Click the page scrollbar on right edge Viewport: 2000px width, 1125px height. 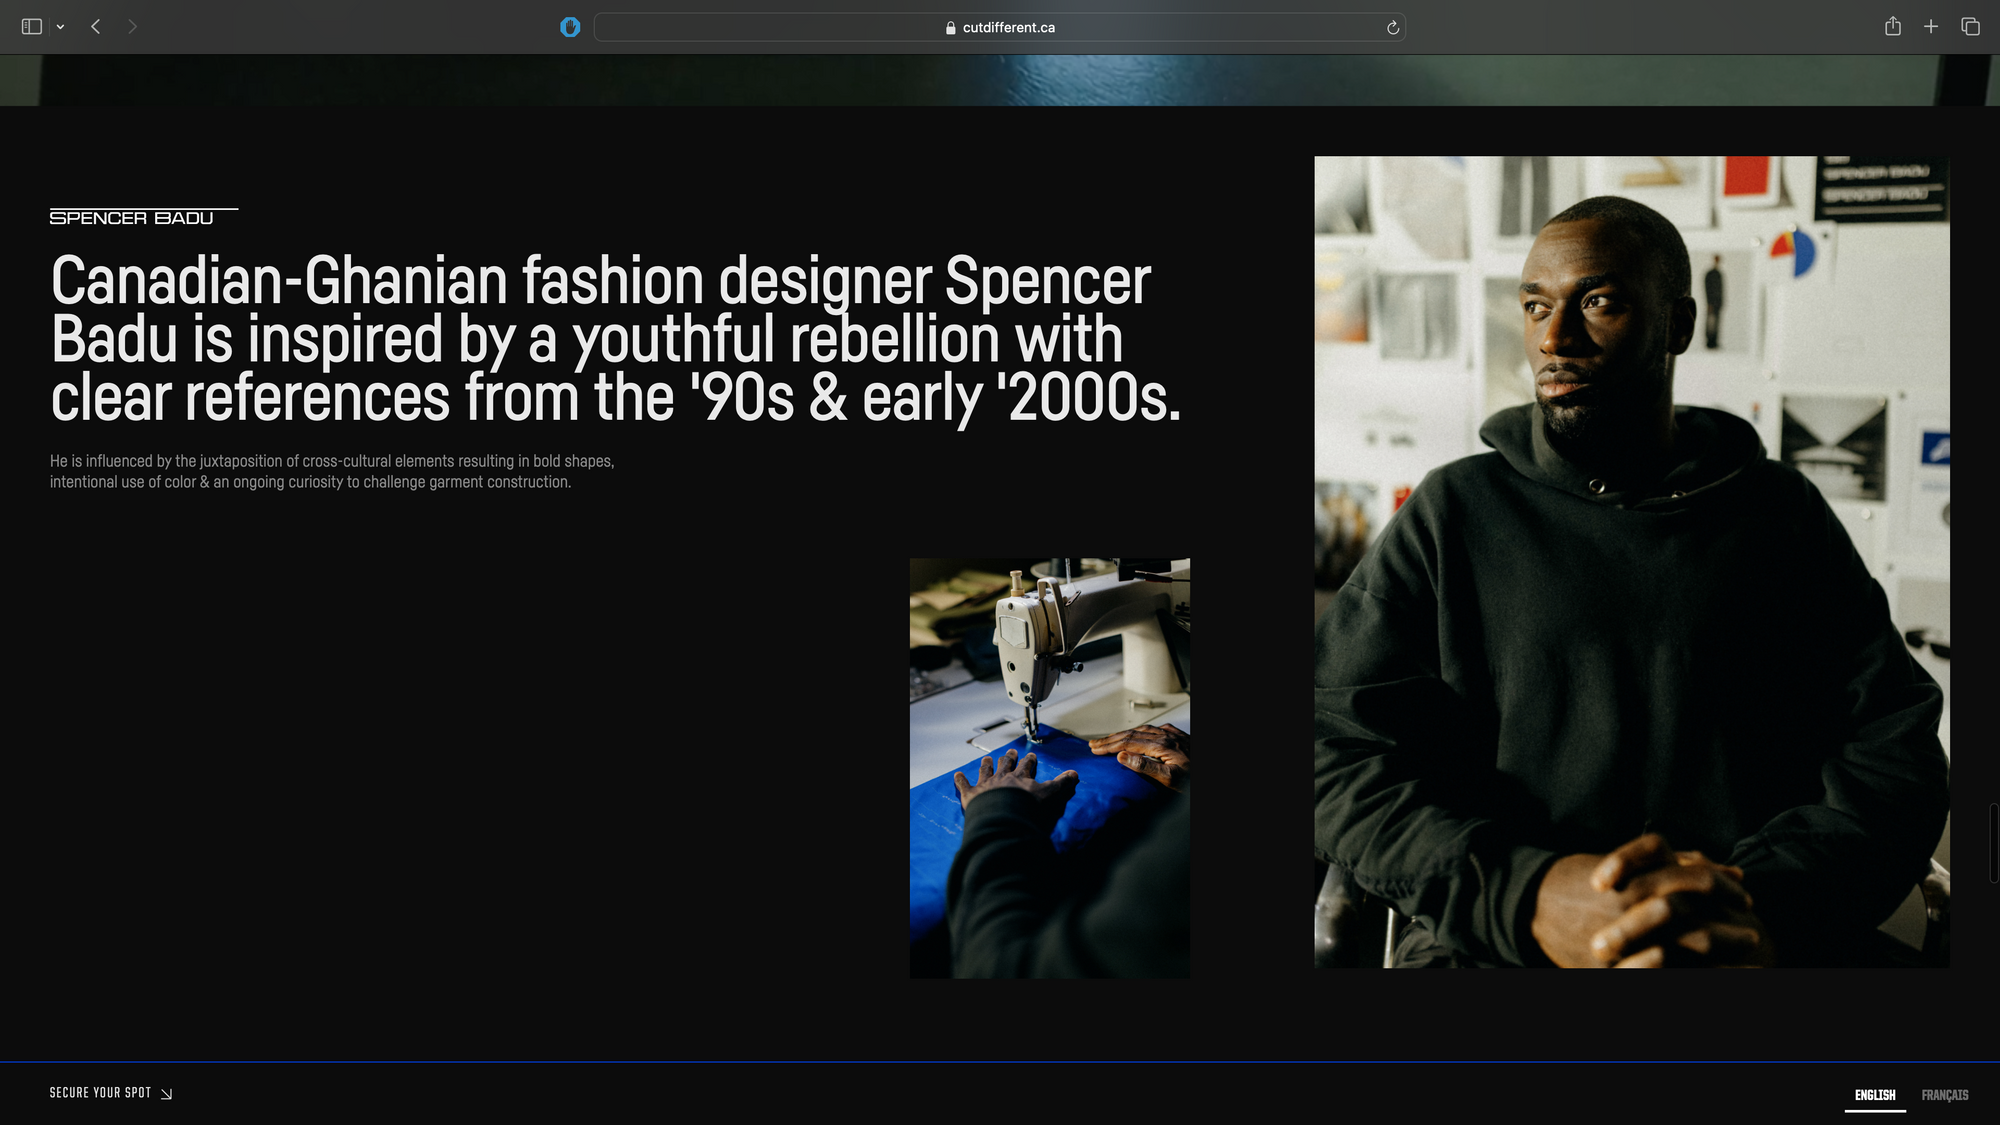click(x=1993, y=842)
